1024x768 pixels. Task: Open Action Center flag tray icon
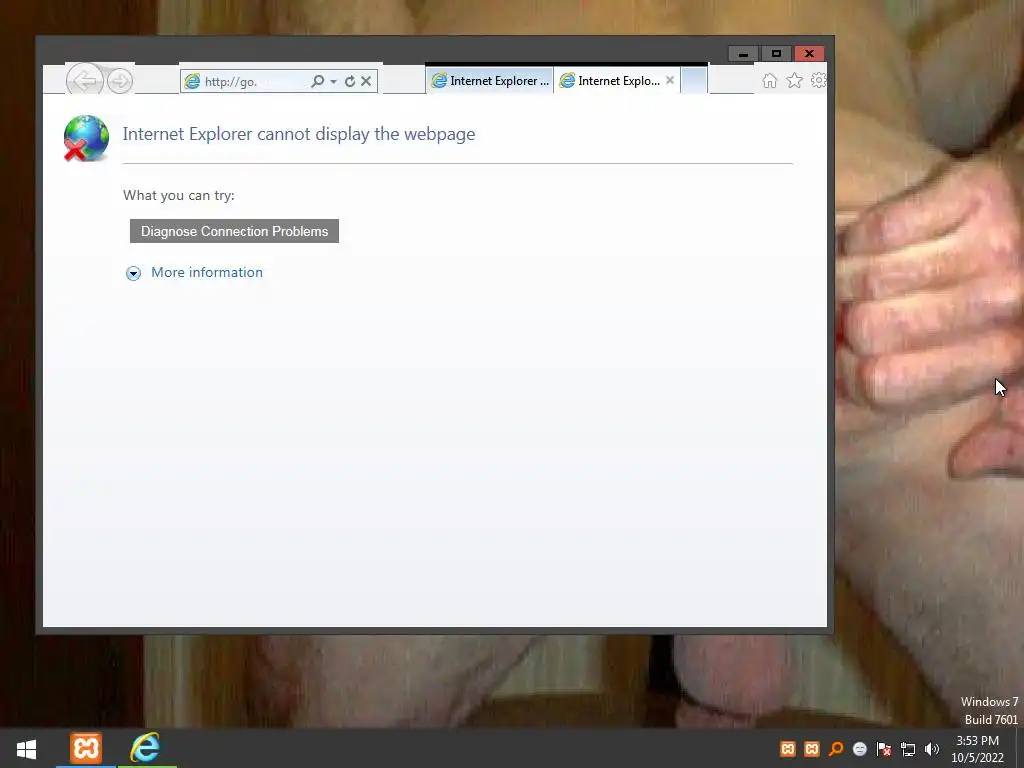[884, 749]
